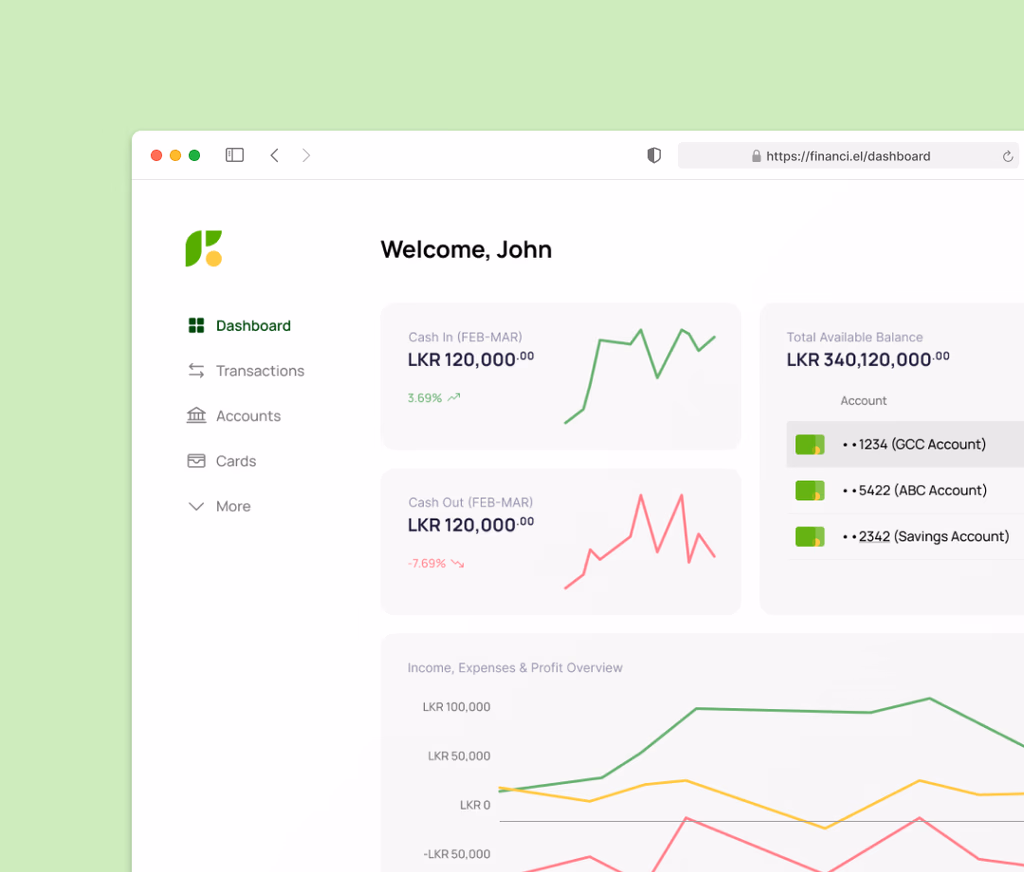Click the Account column header
The width and height of the screenshot is (1024, 872).
[863, 400]
